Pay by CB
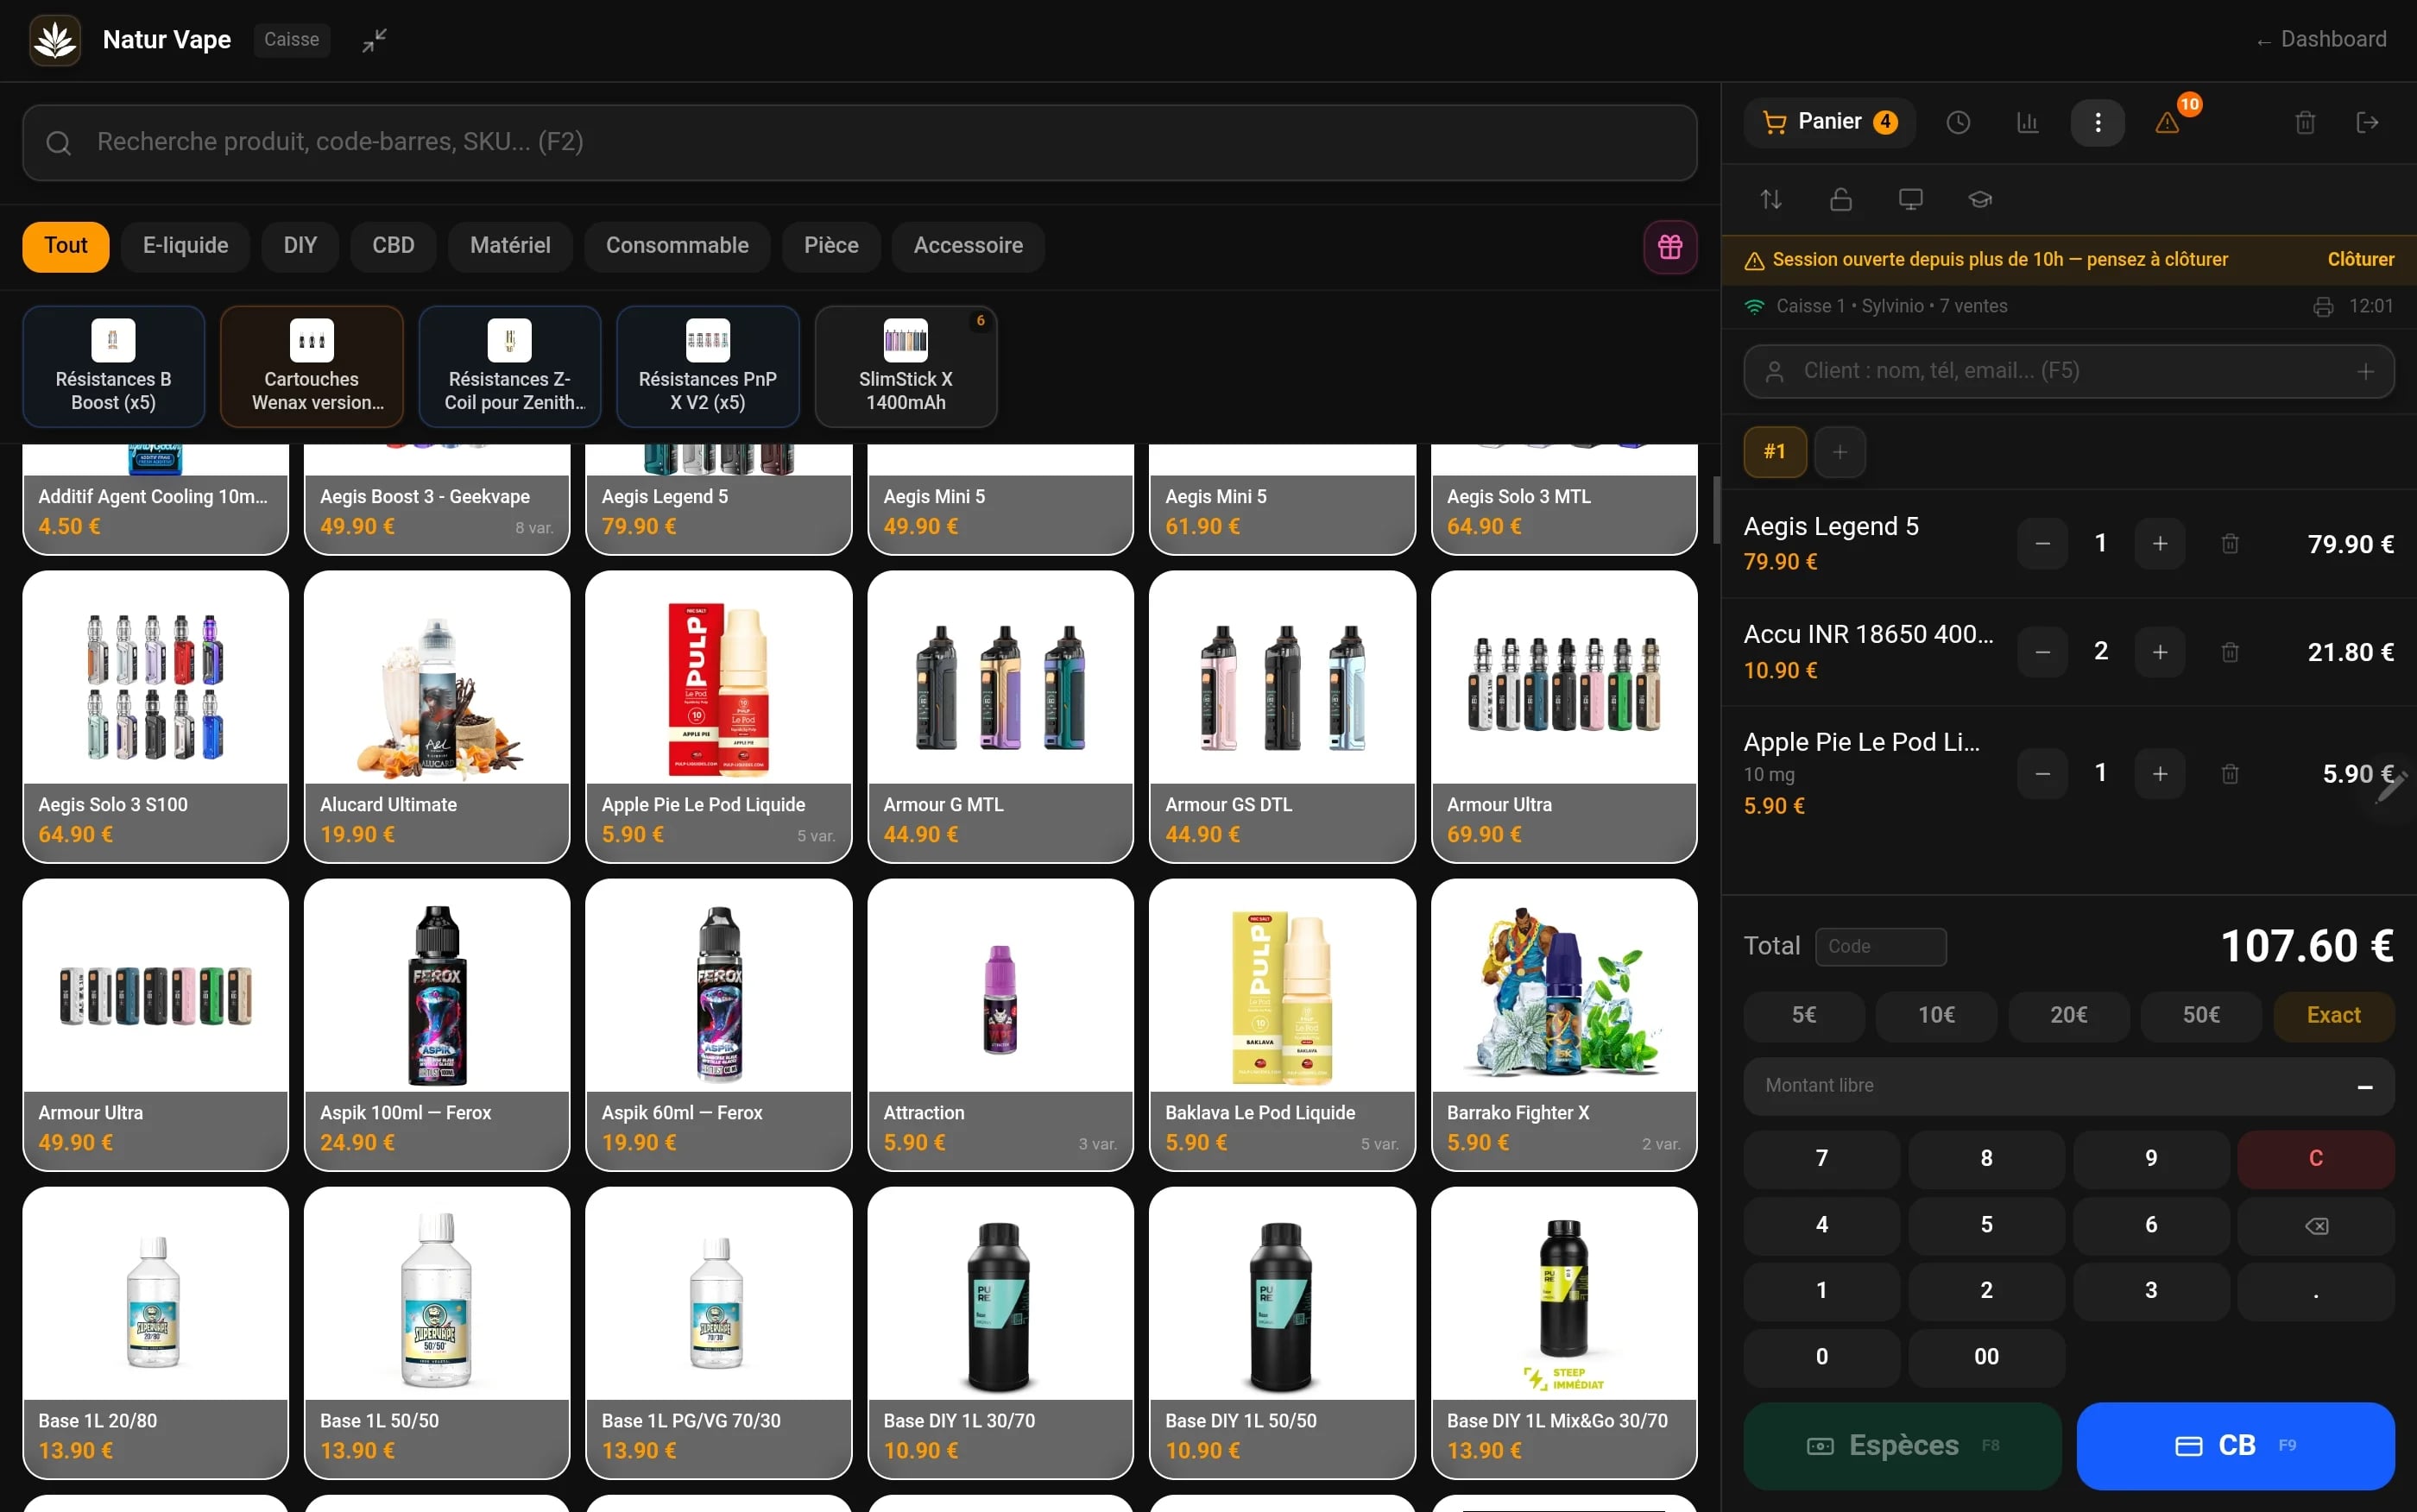 [2235, 1445]
